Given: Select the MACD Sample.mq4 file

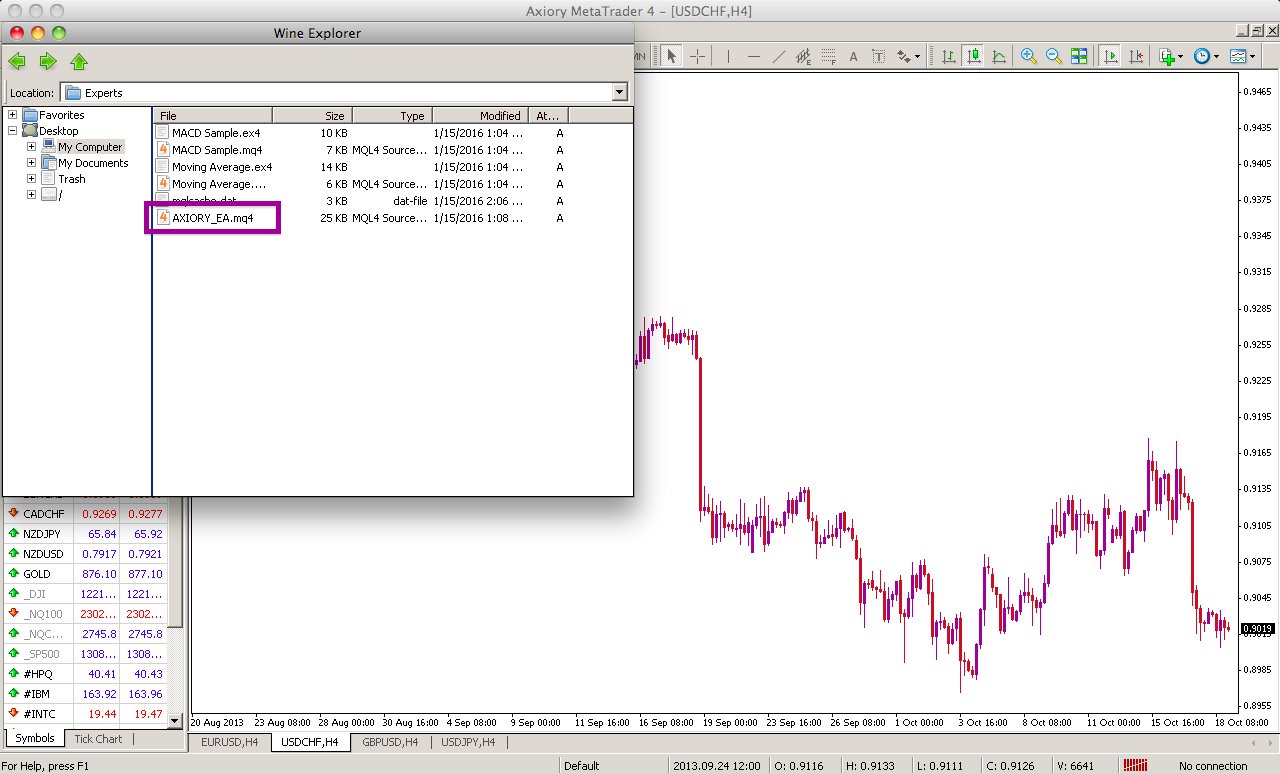Looking at the screenshot, I should click(217, 150).
